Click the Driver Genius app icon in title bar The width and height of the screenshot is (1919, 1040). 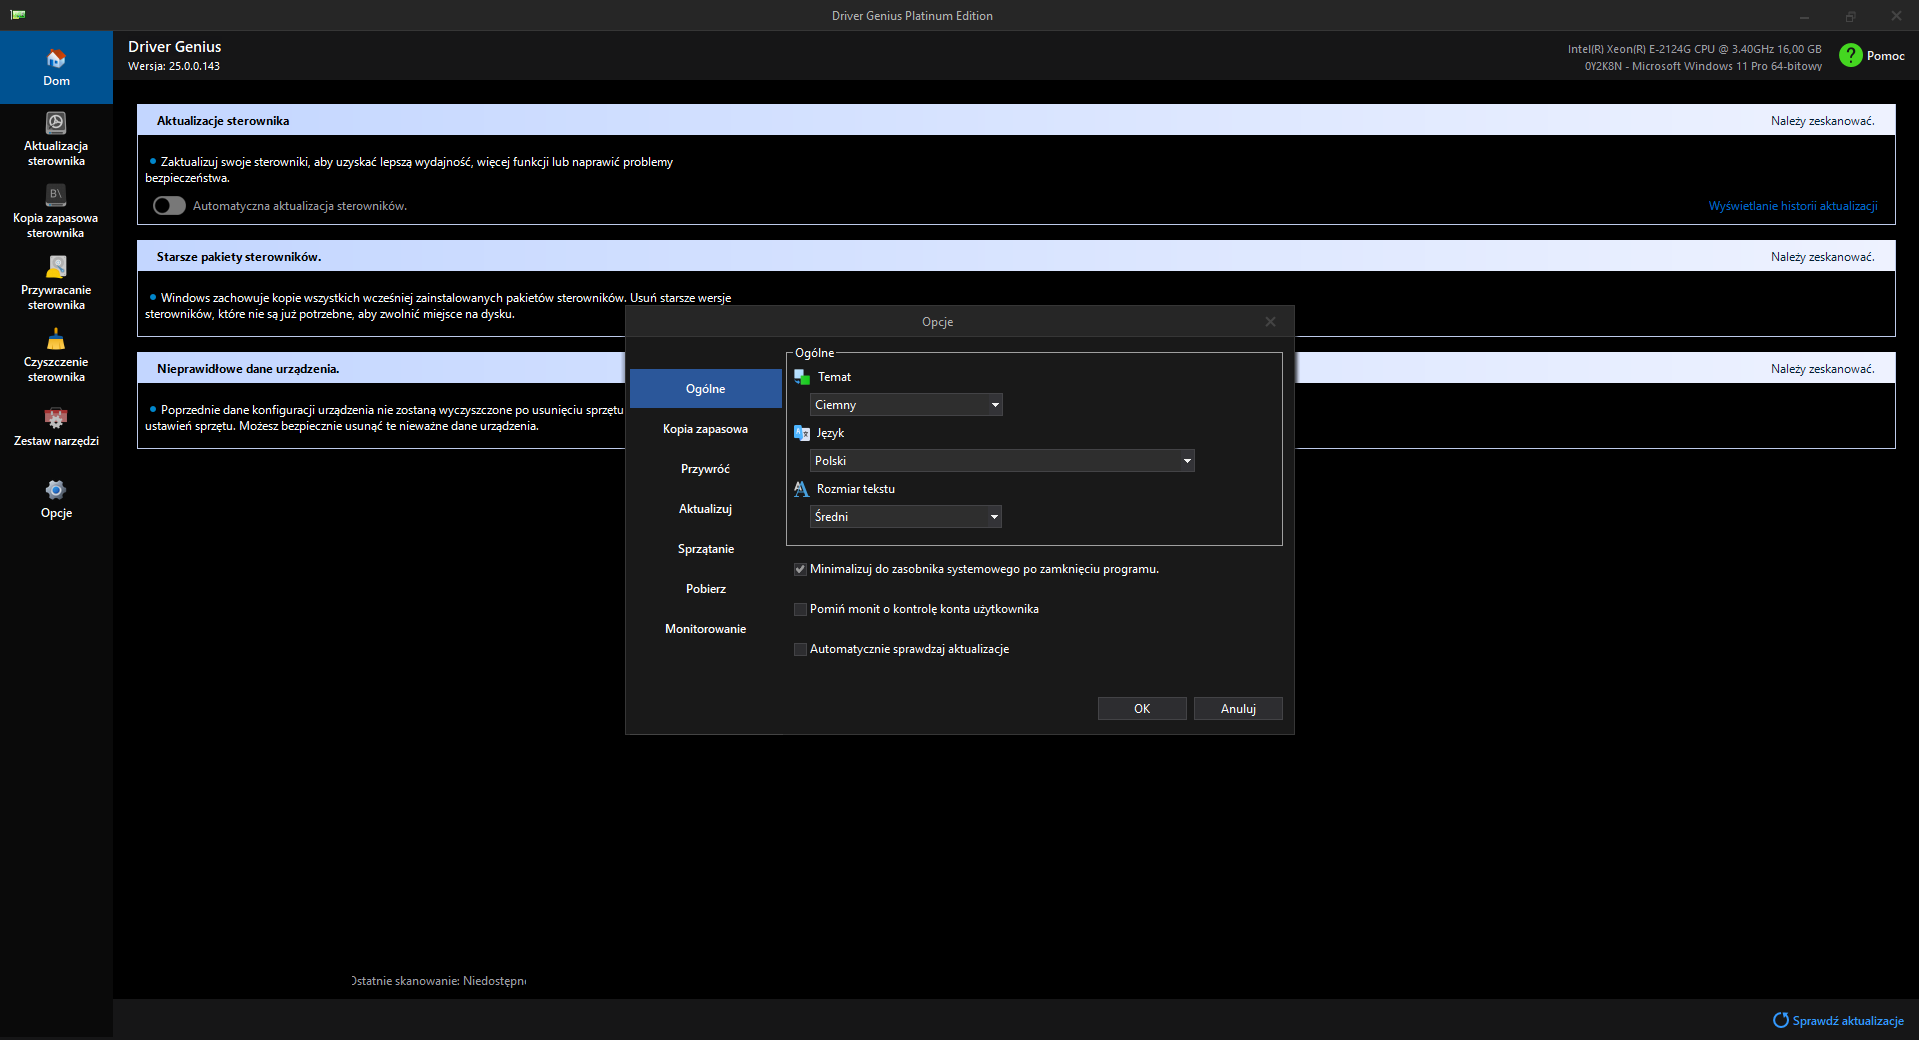(18, 15)
